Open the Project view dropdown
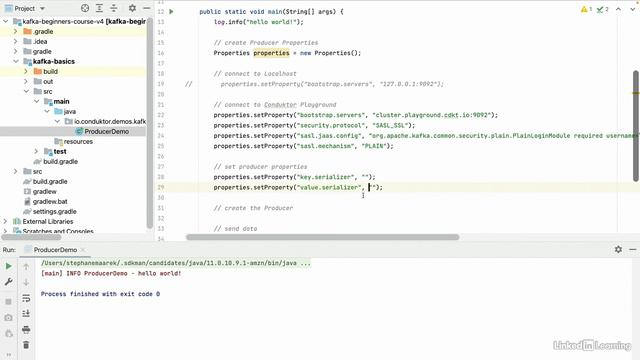This screenshot has height=360, width=640. 42,8
